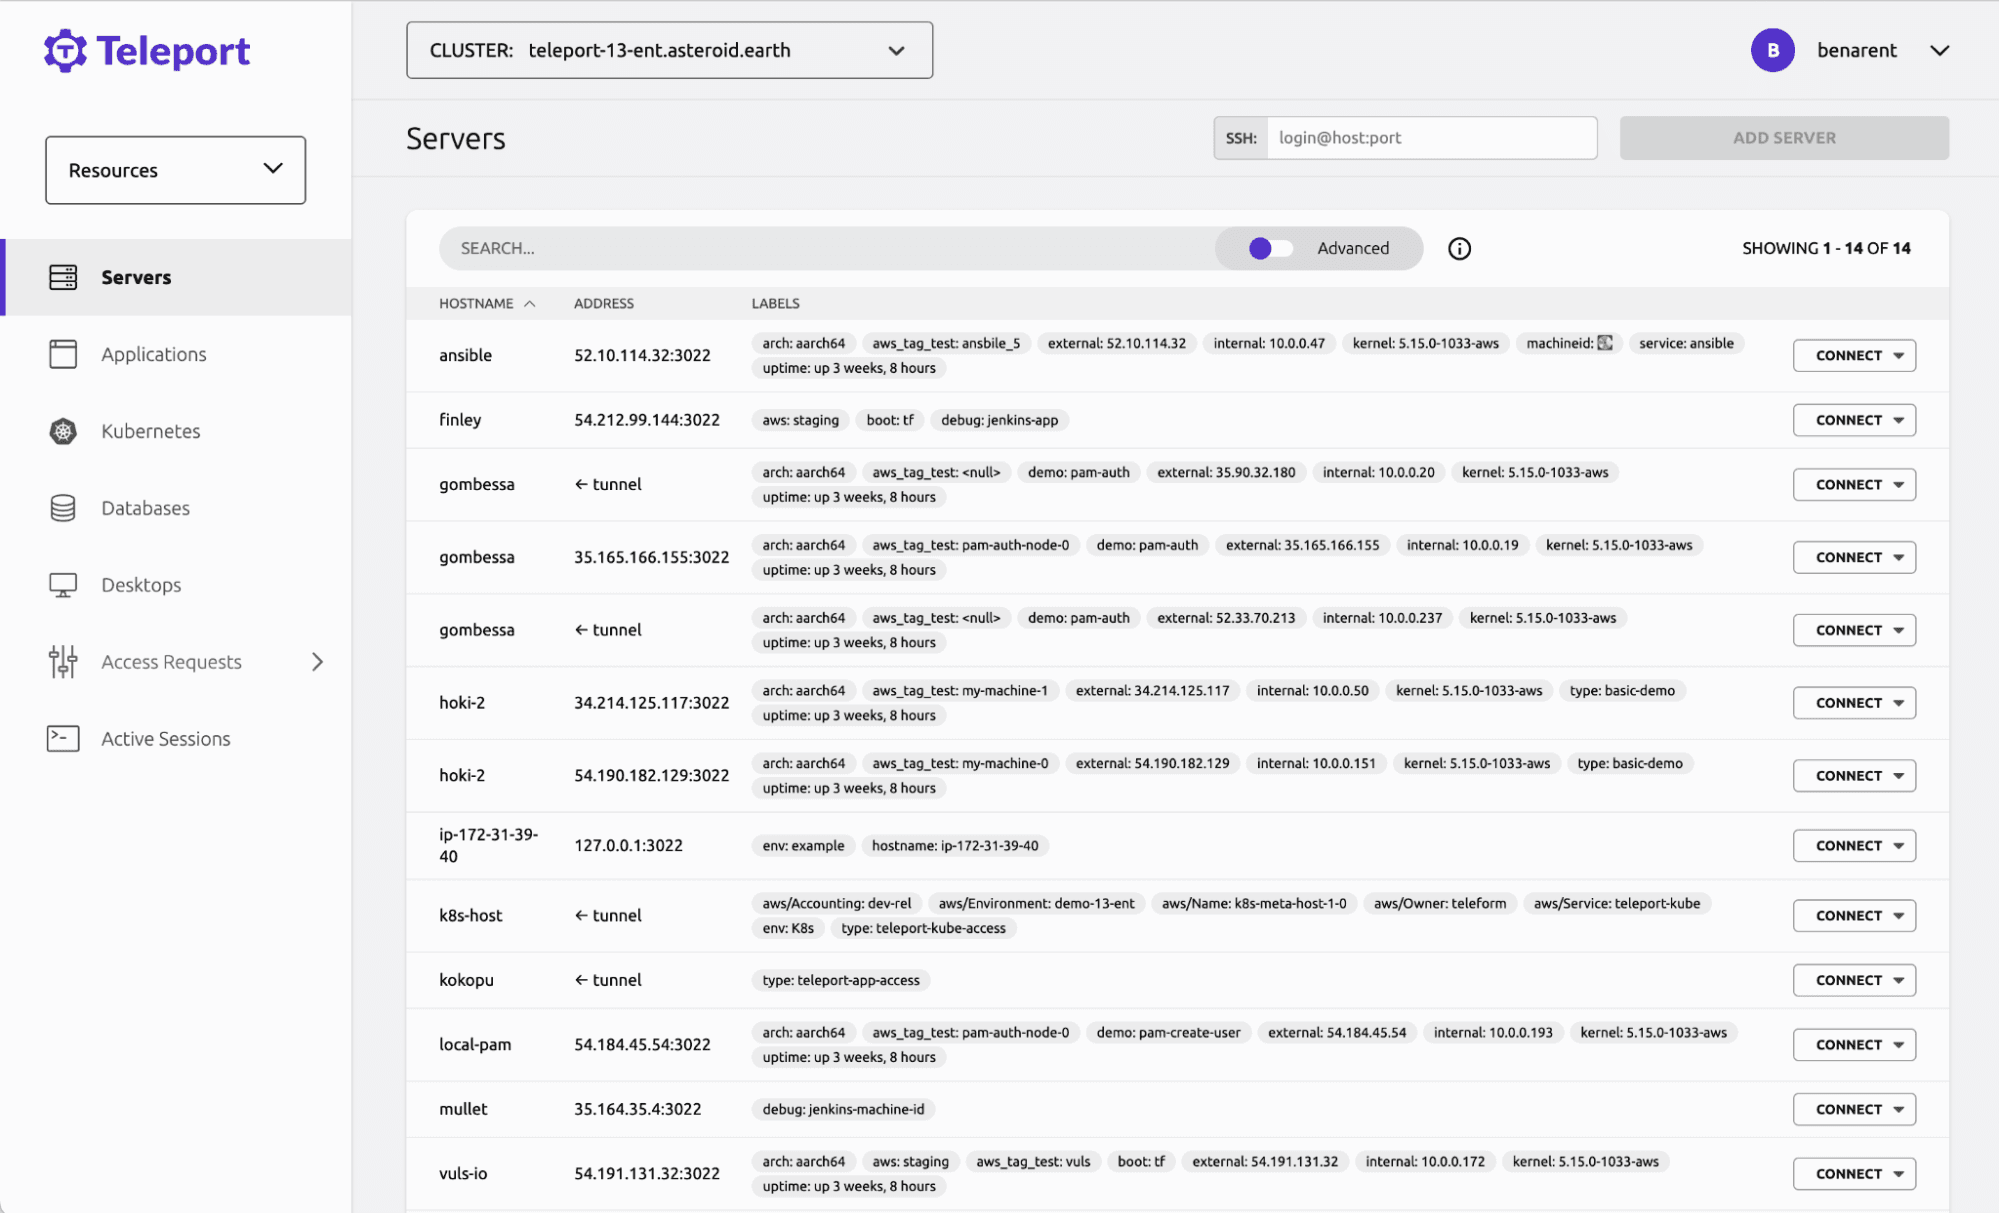This screenshot has width=1999, height=1214.
Task: Expand the Resources dropdown menu
Action: [176, 170]
